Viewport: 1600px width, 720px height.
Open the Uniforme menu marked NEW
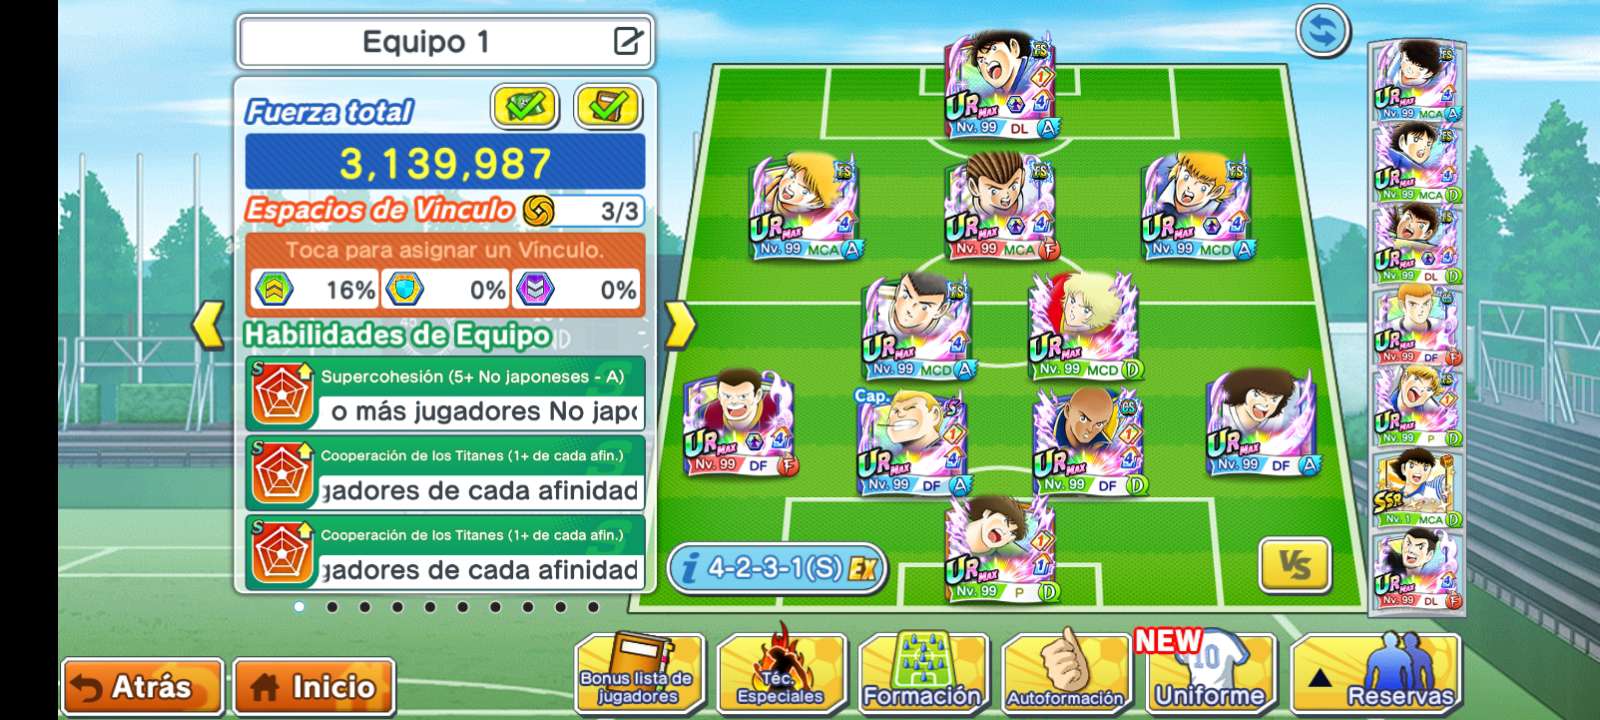pos(1208,671)
